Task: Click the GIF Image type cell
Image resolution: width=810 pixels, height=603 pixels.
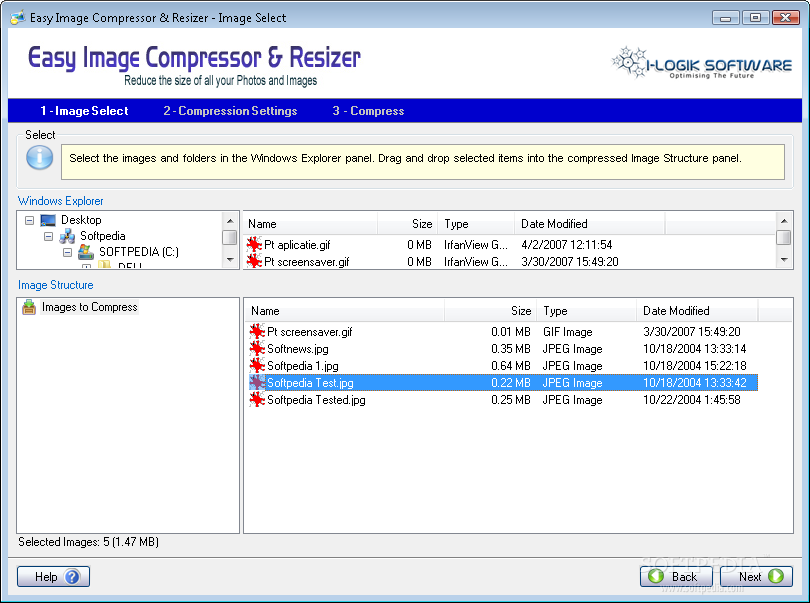Action: [568, 332]
